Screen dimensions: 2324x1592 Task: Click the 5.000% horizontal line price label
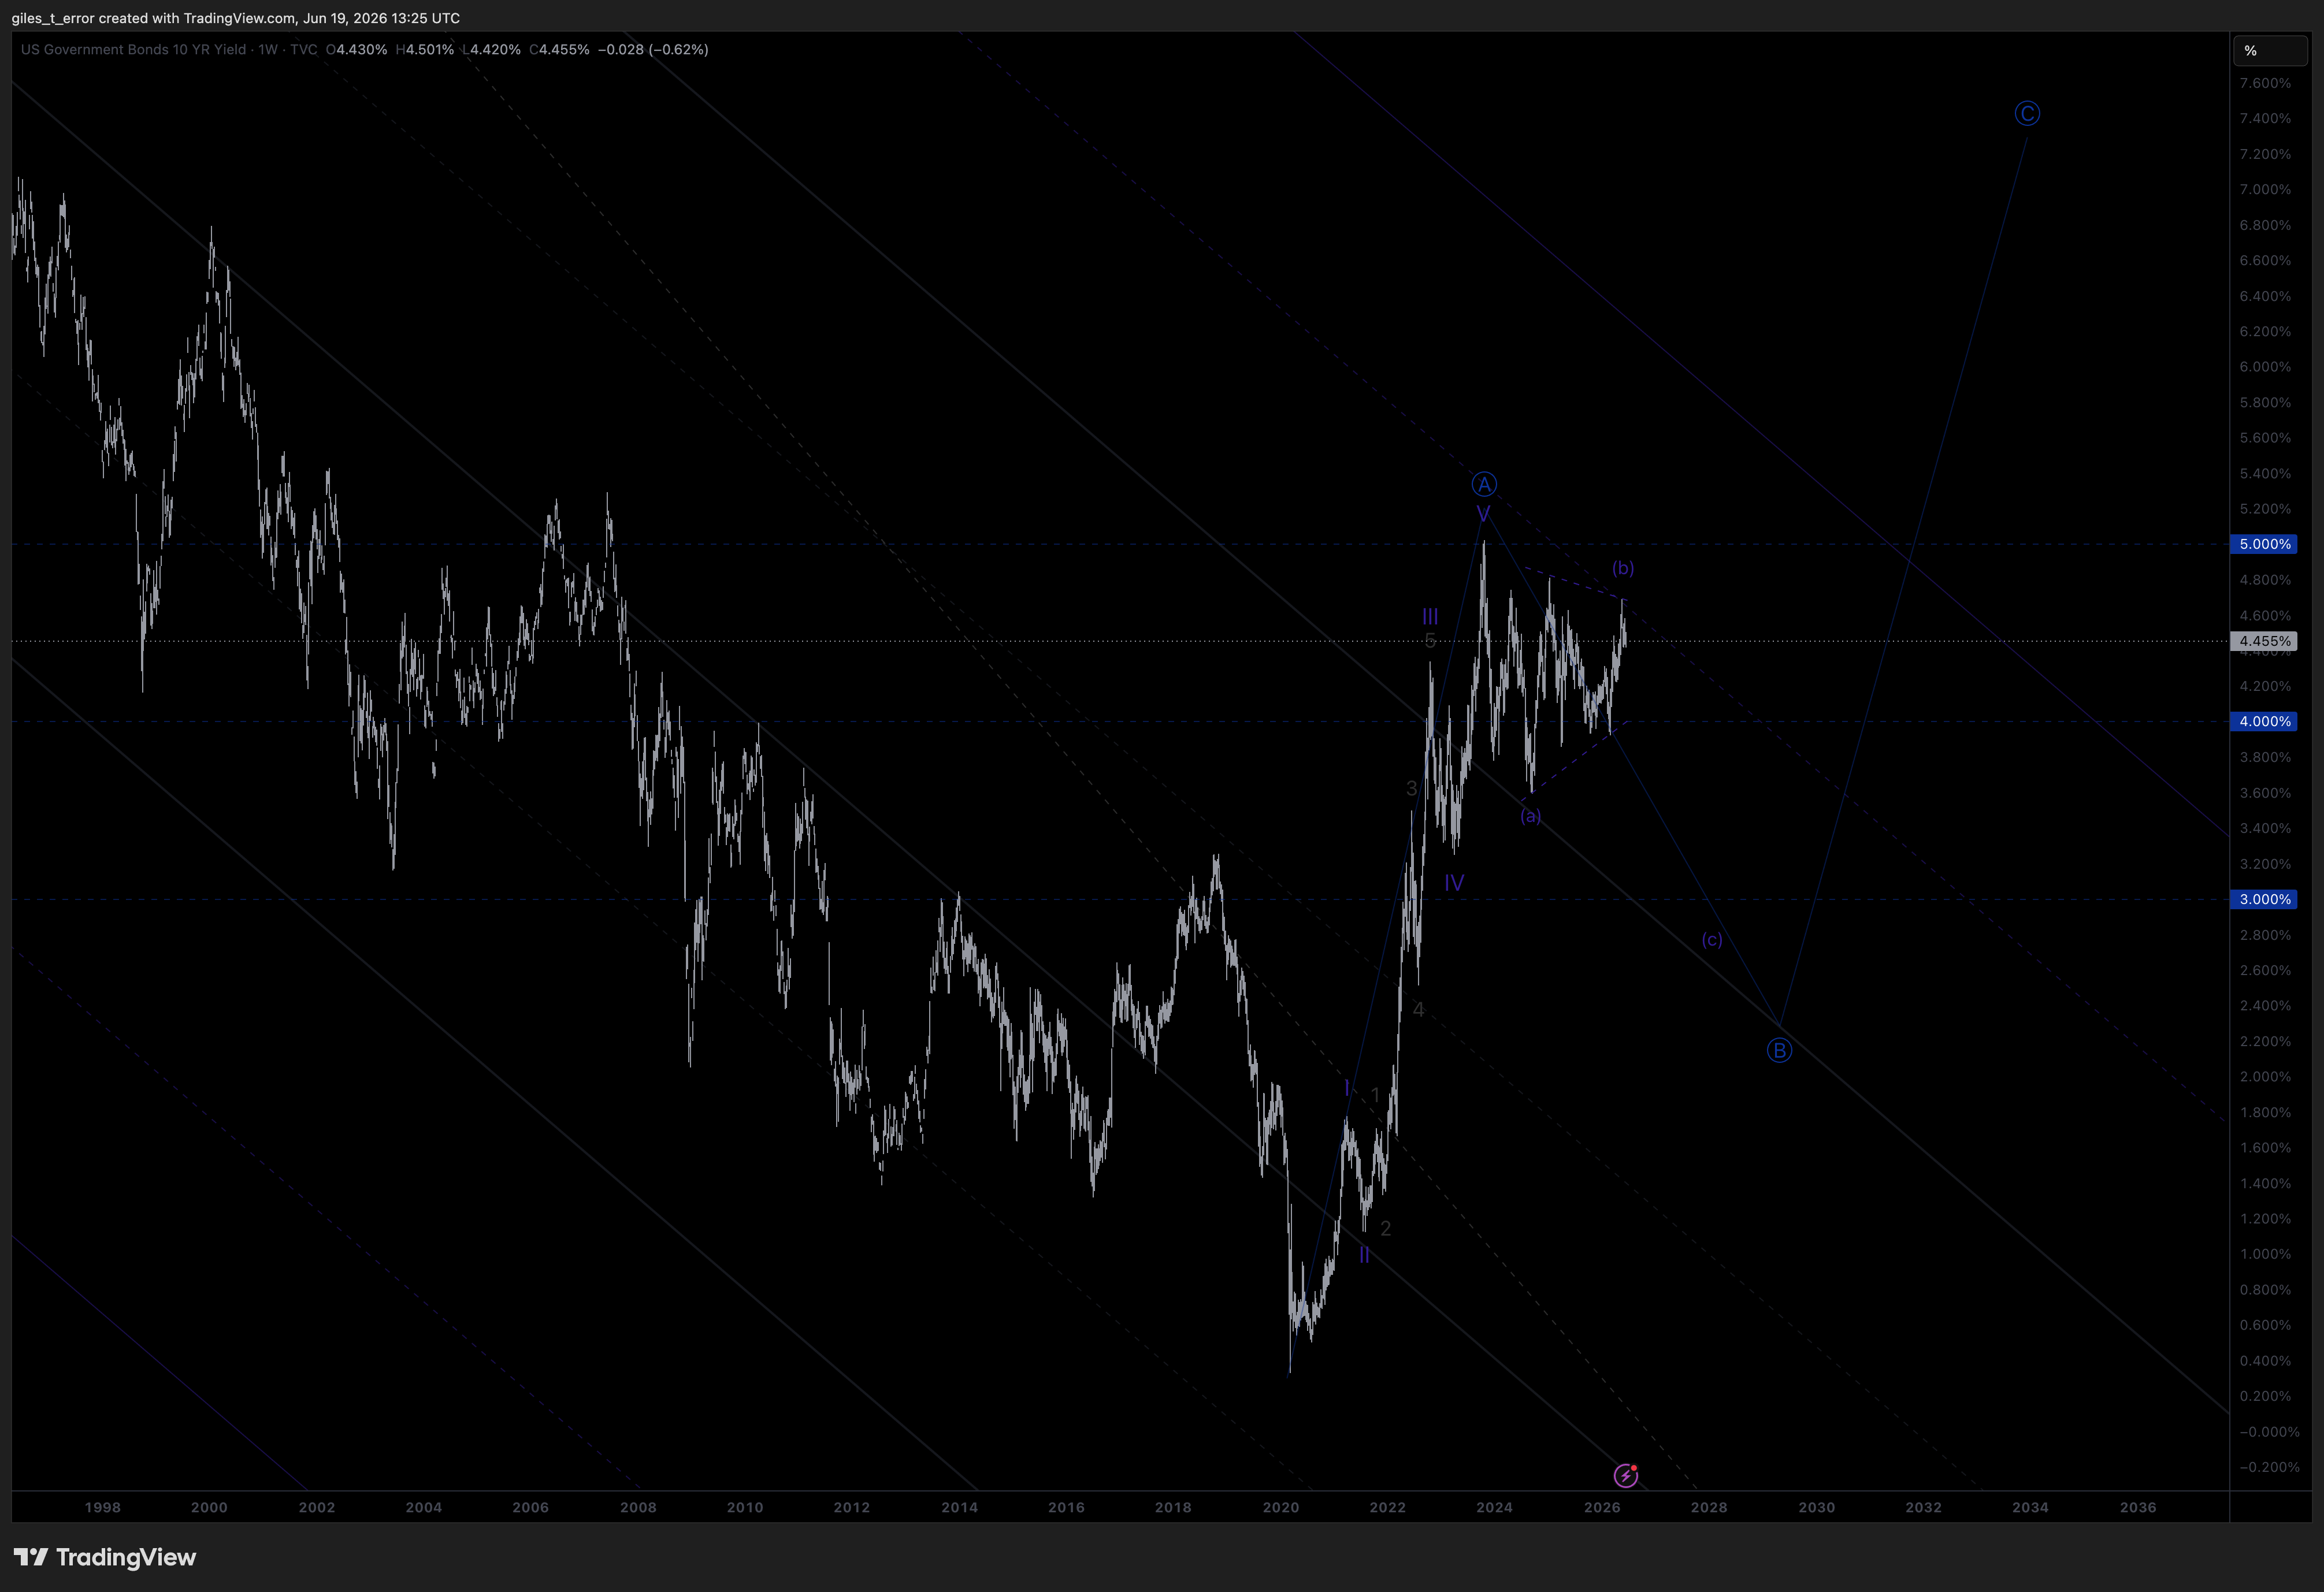coord(2264,544)
